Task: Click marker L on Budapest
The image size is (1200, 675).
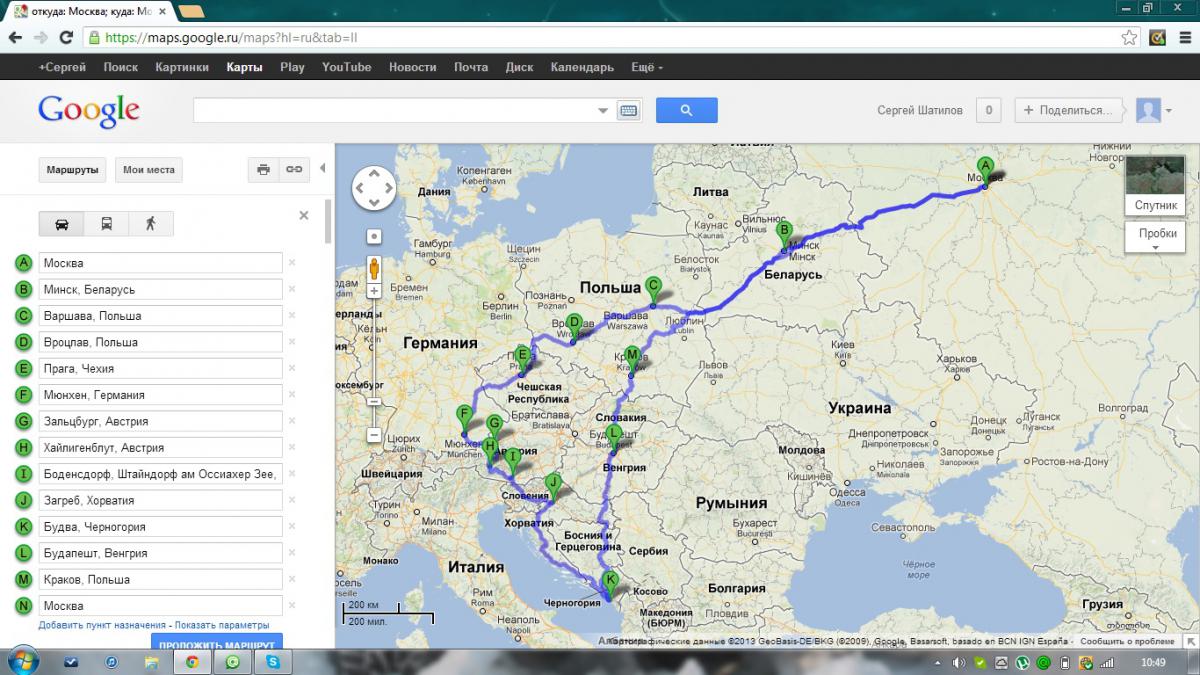Action: [614, 438]
